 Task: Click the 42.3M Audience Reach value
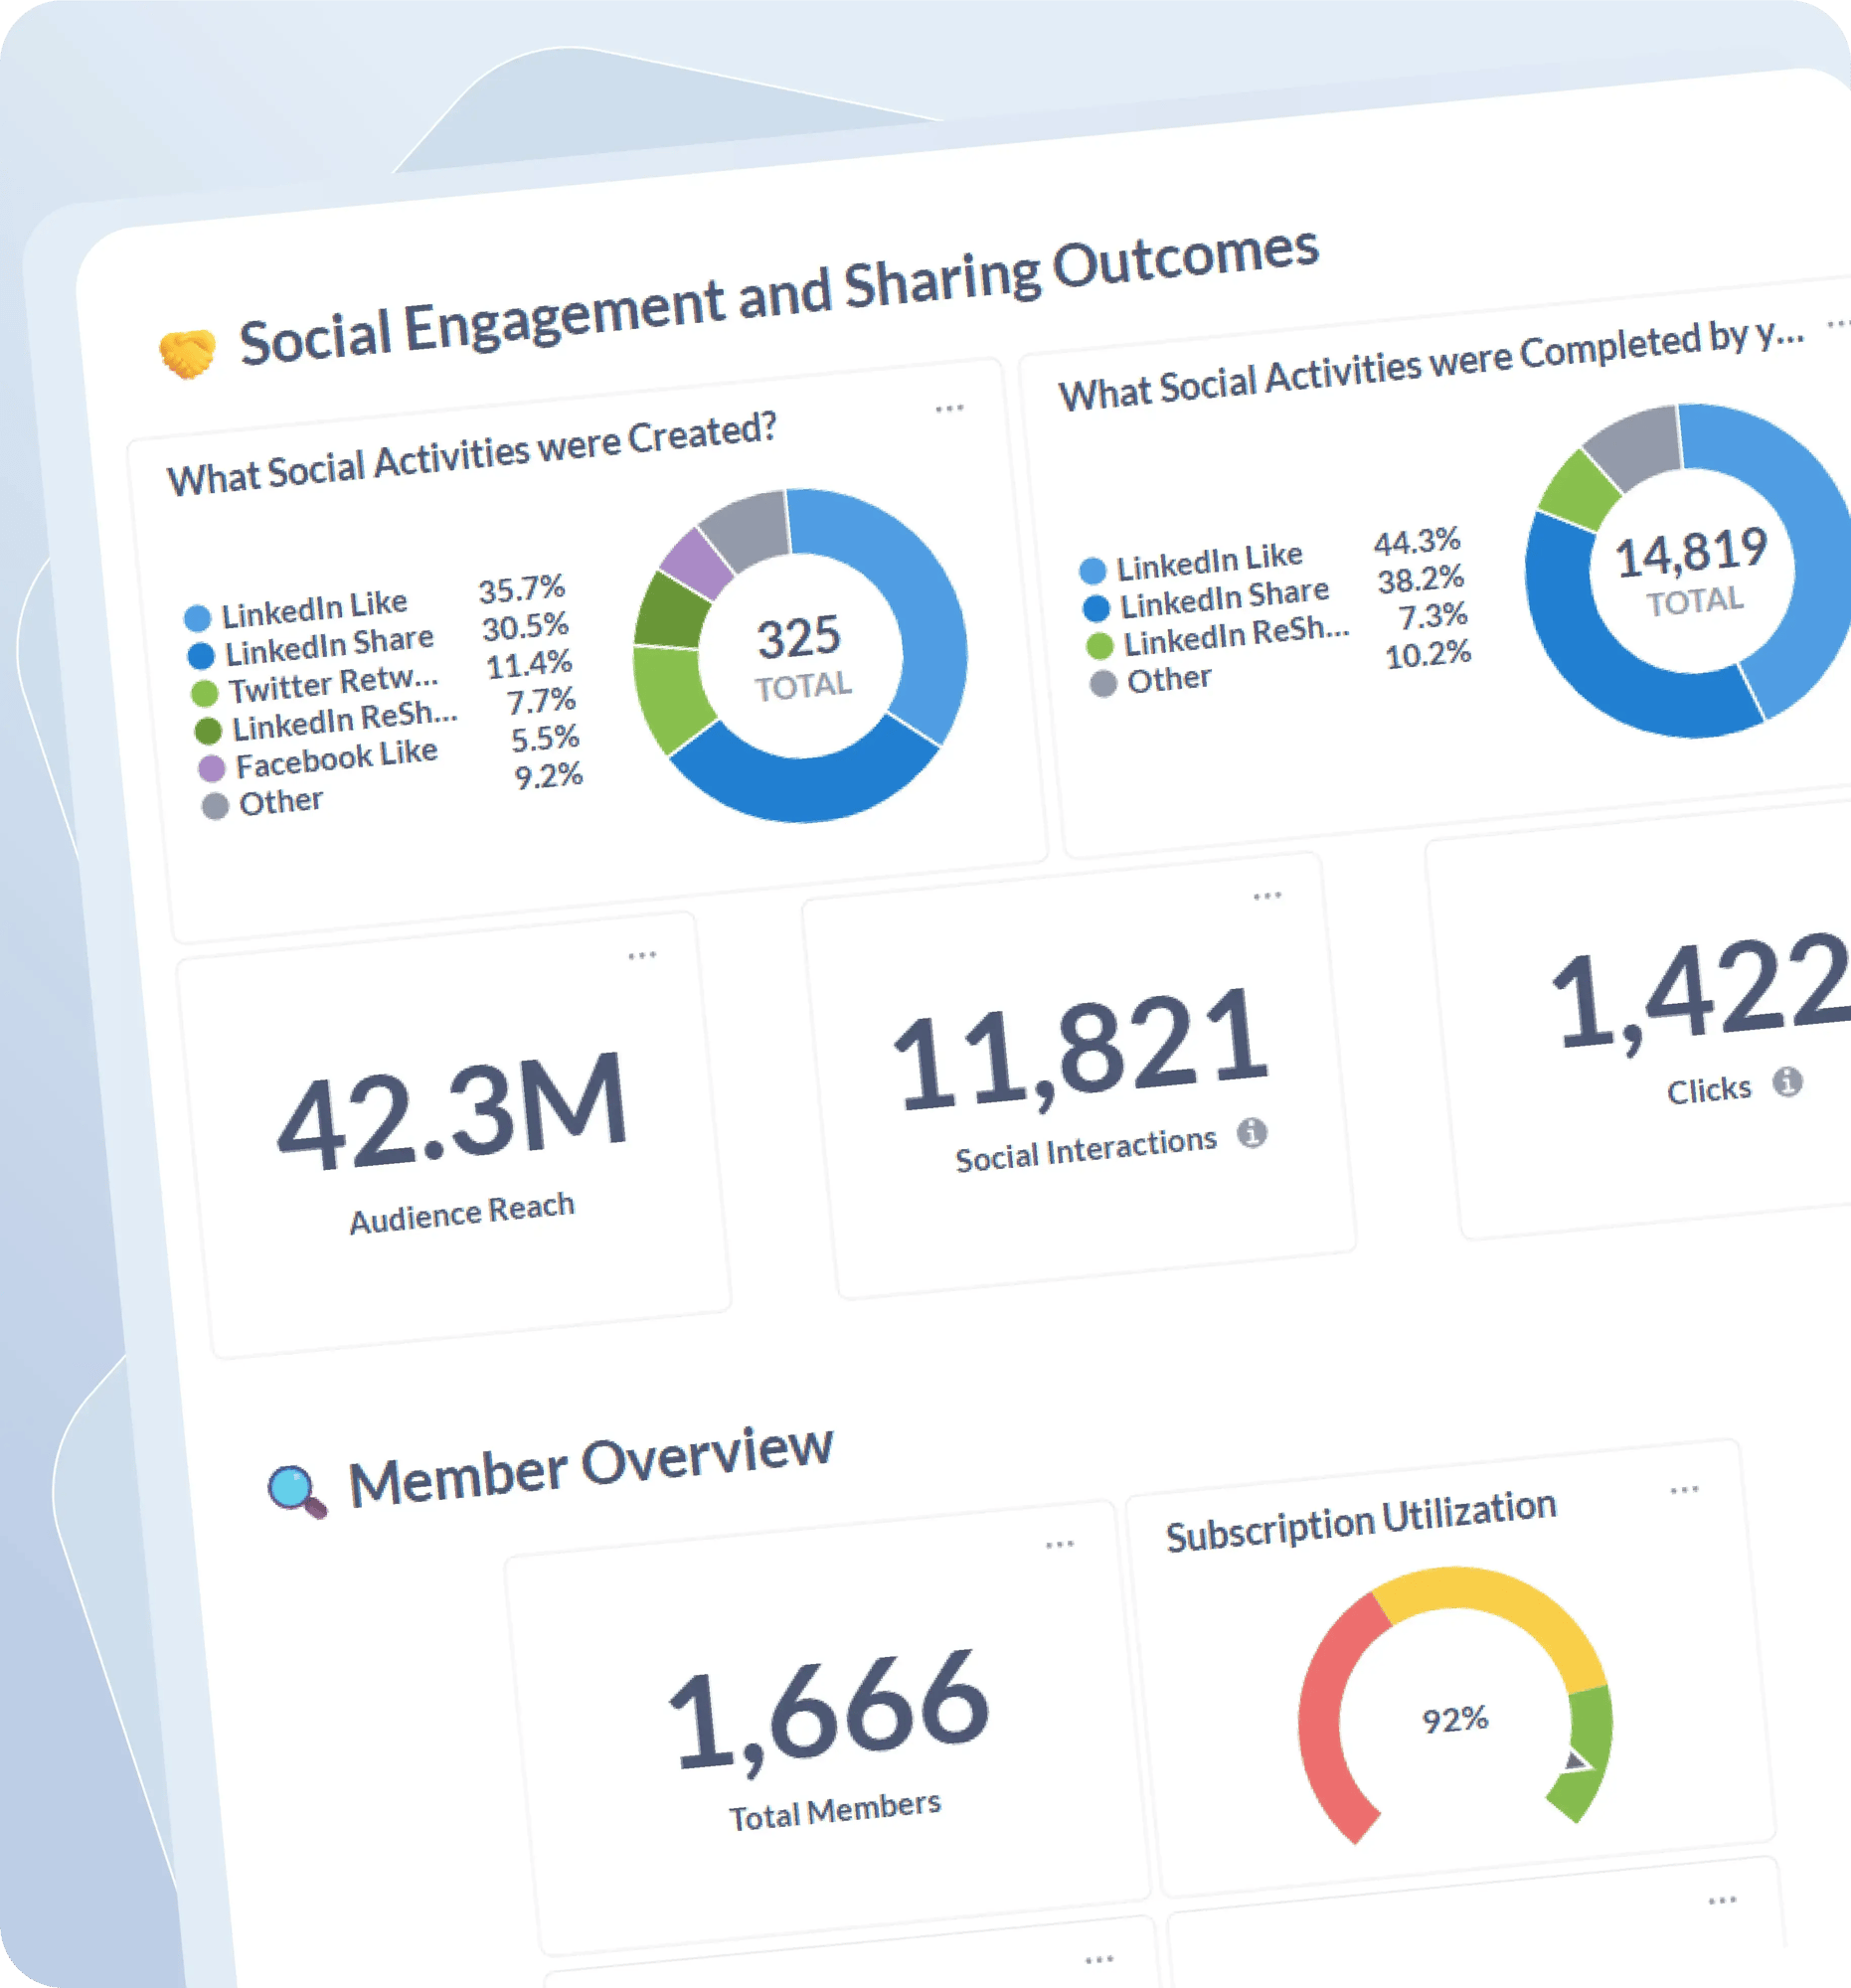pyautogui.click(x=452, y=1112)
